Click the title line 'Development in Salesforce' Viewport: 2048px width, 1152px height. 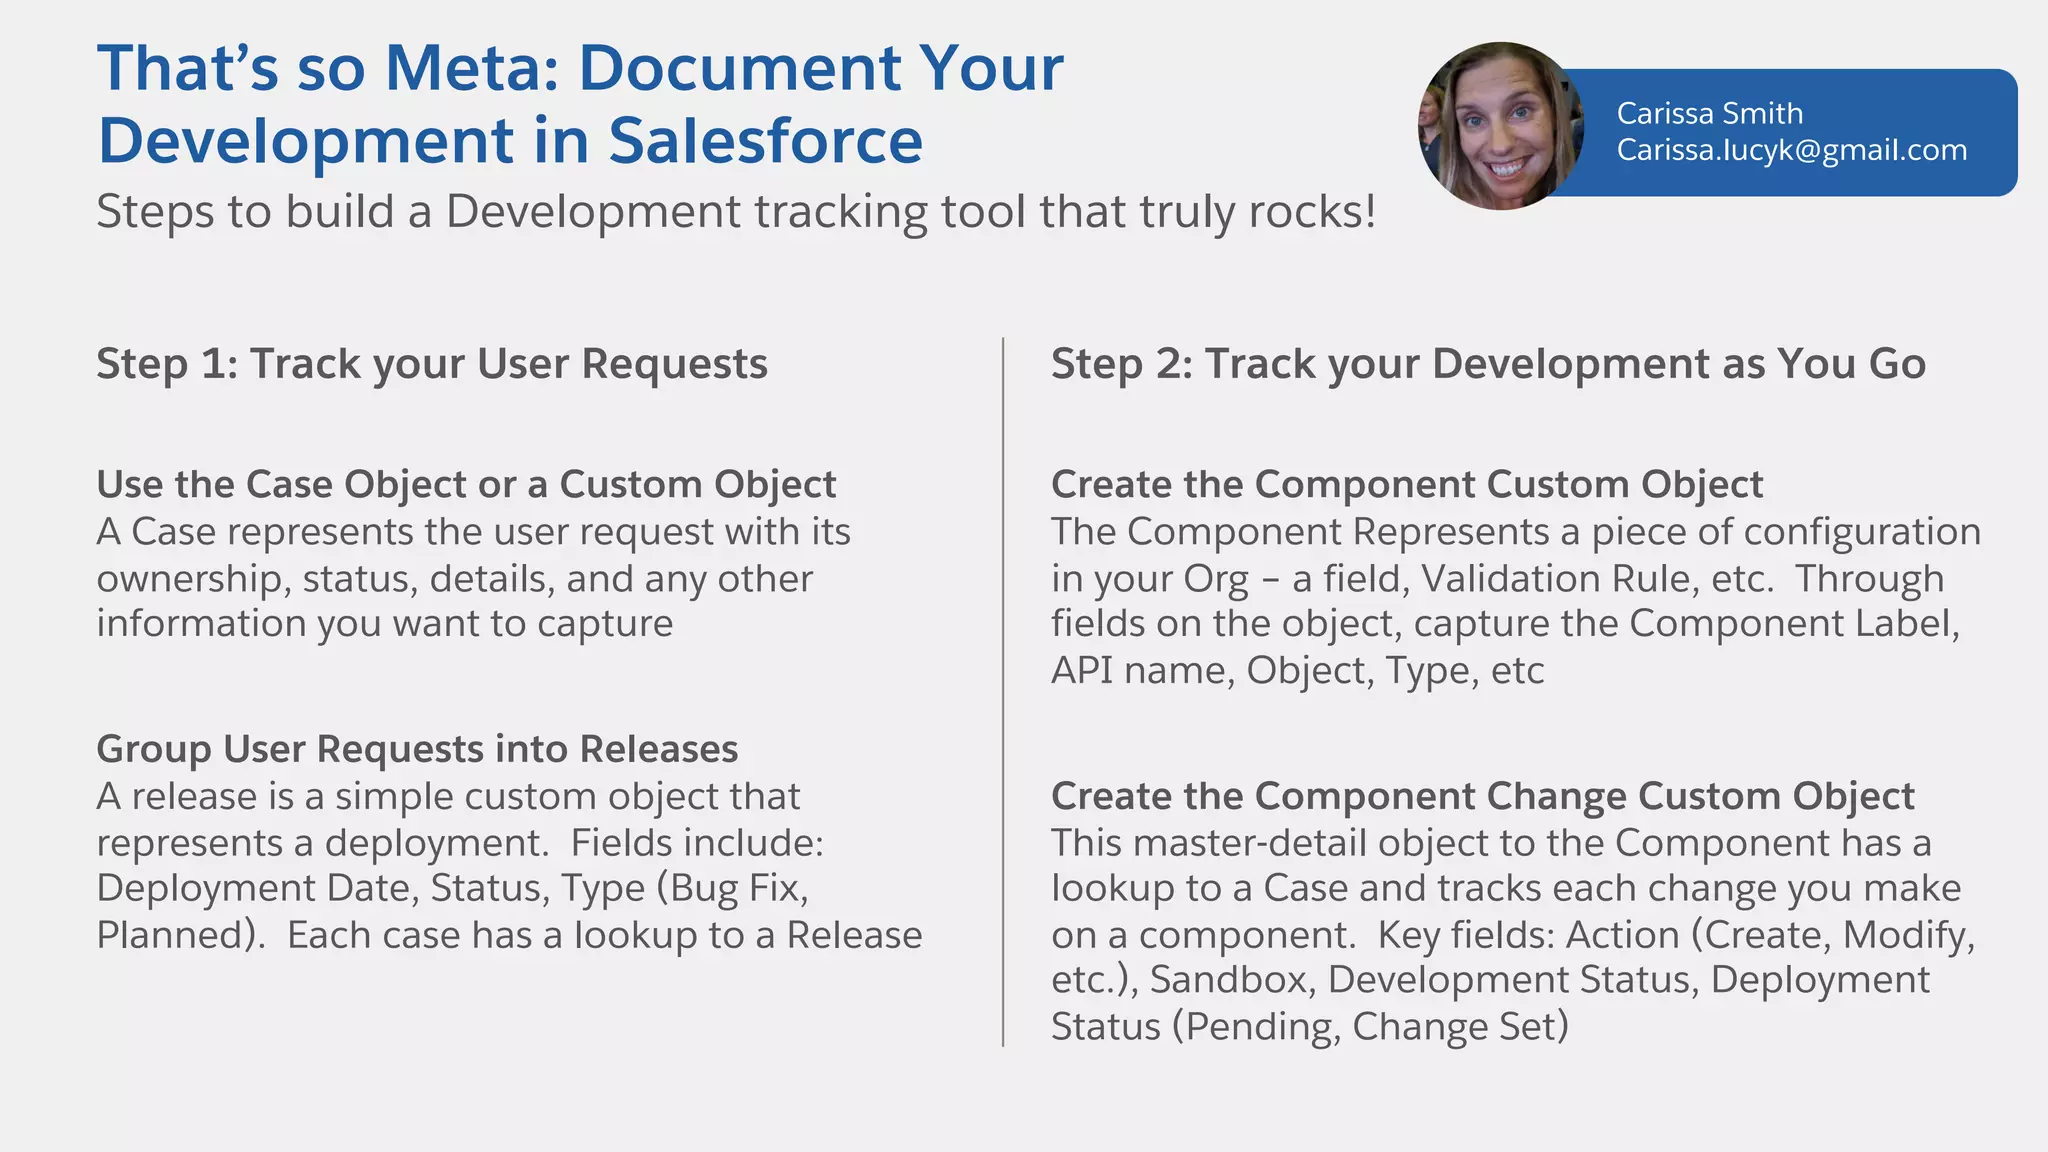point(510,140)
